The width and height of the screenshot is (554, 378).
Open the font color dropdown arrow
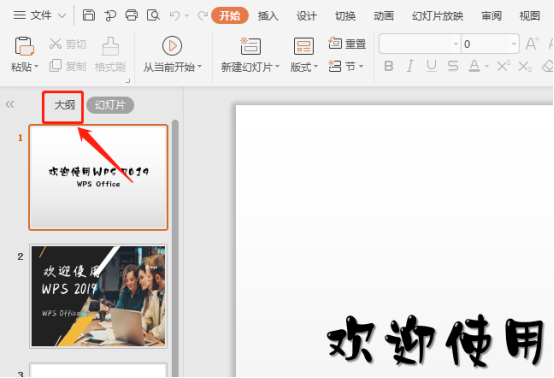tap(487, 66)
